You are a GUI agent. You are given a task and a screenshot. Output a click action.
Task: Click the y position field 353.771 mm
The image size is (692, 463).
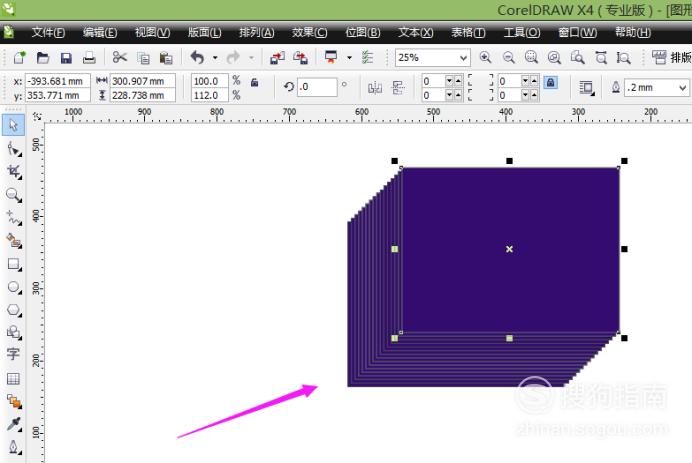click(57, 95)
